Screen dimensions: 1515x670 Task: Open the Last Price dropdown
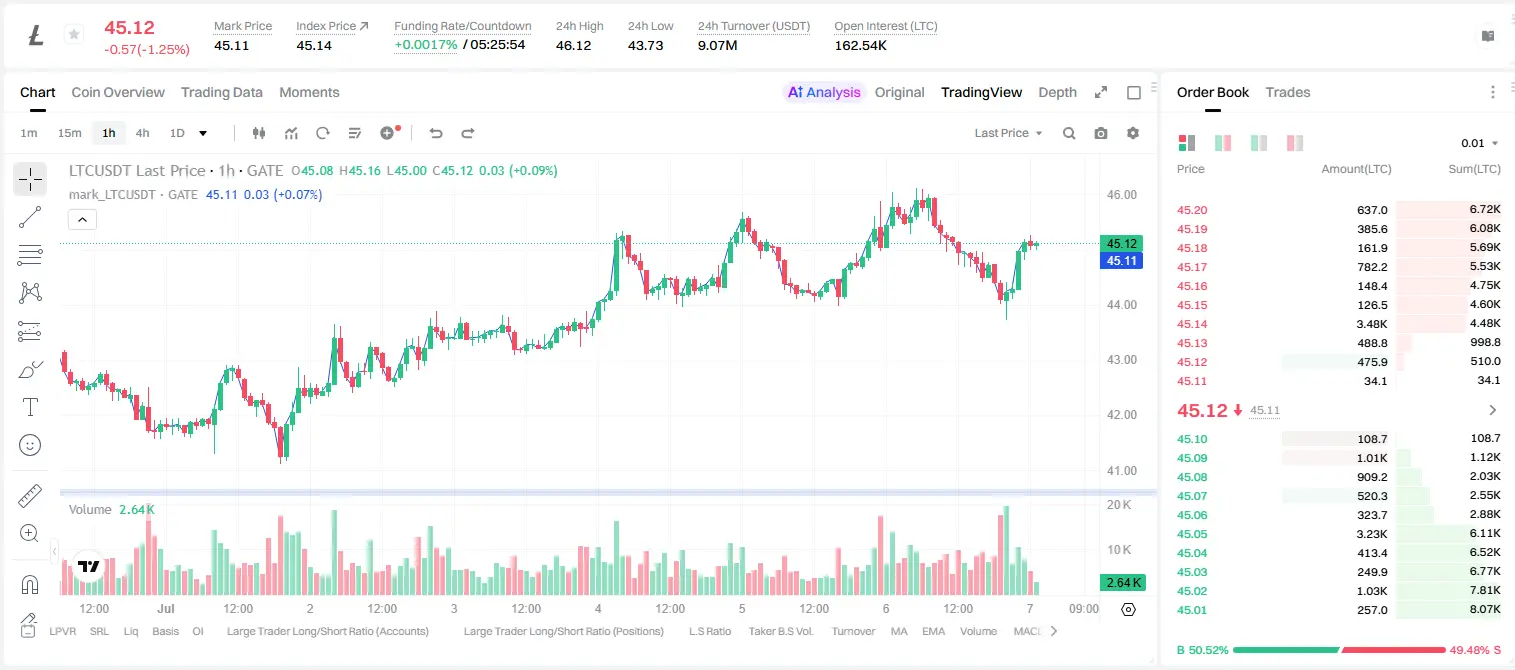pyautogui.click(x=1008, y=133)
